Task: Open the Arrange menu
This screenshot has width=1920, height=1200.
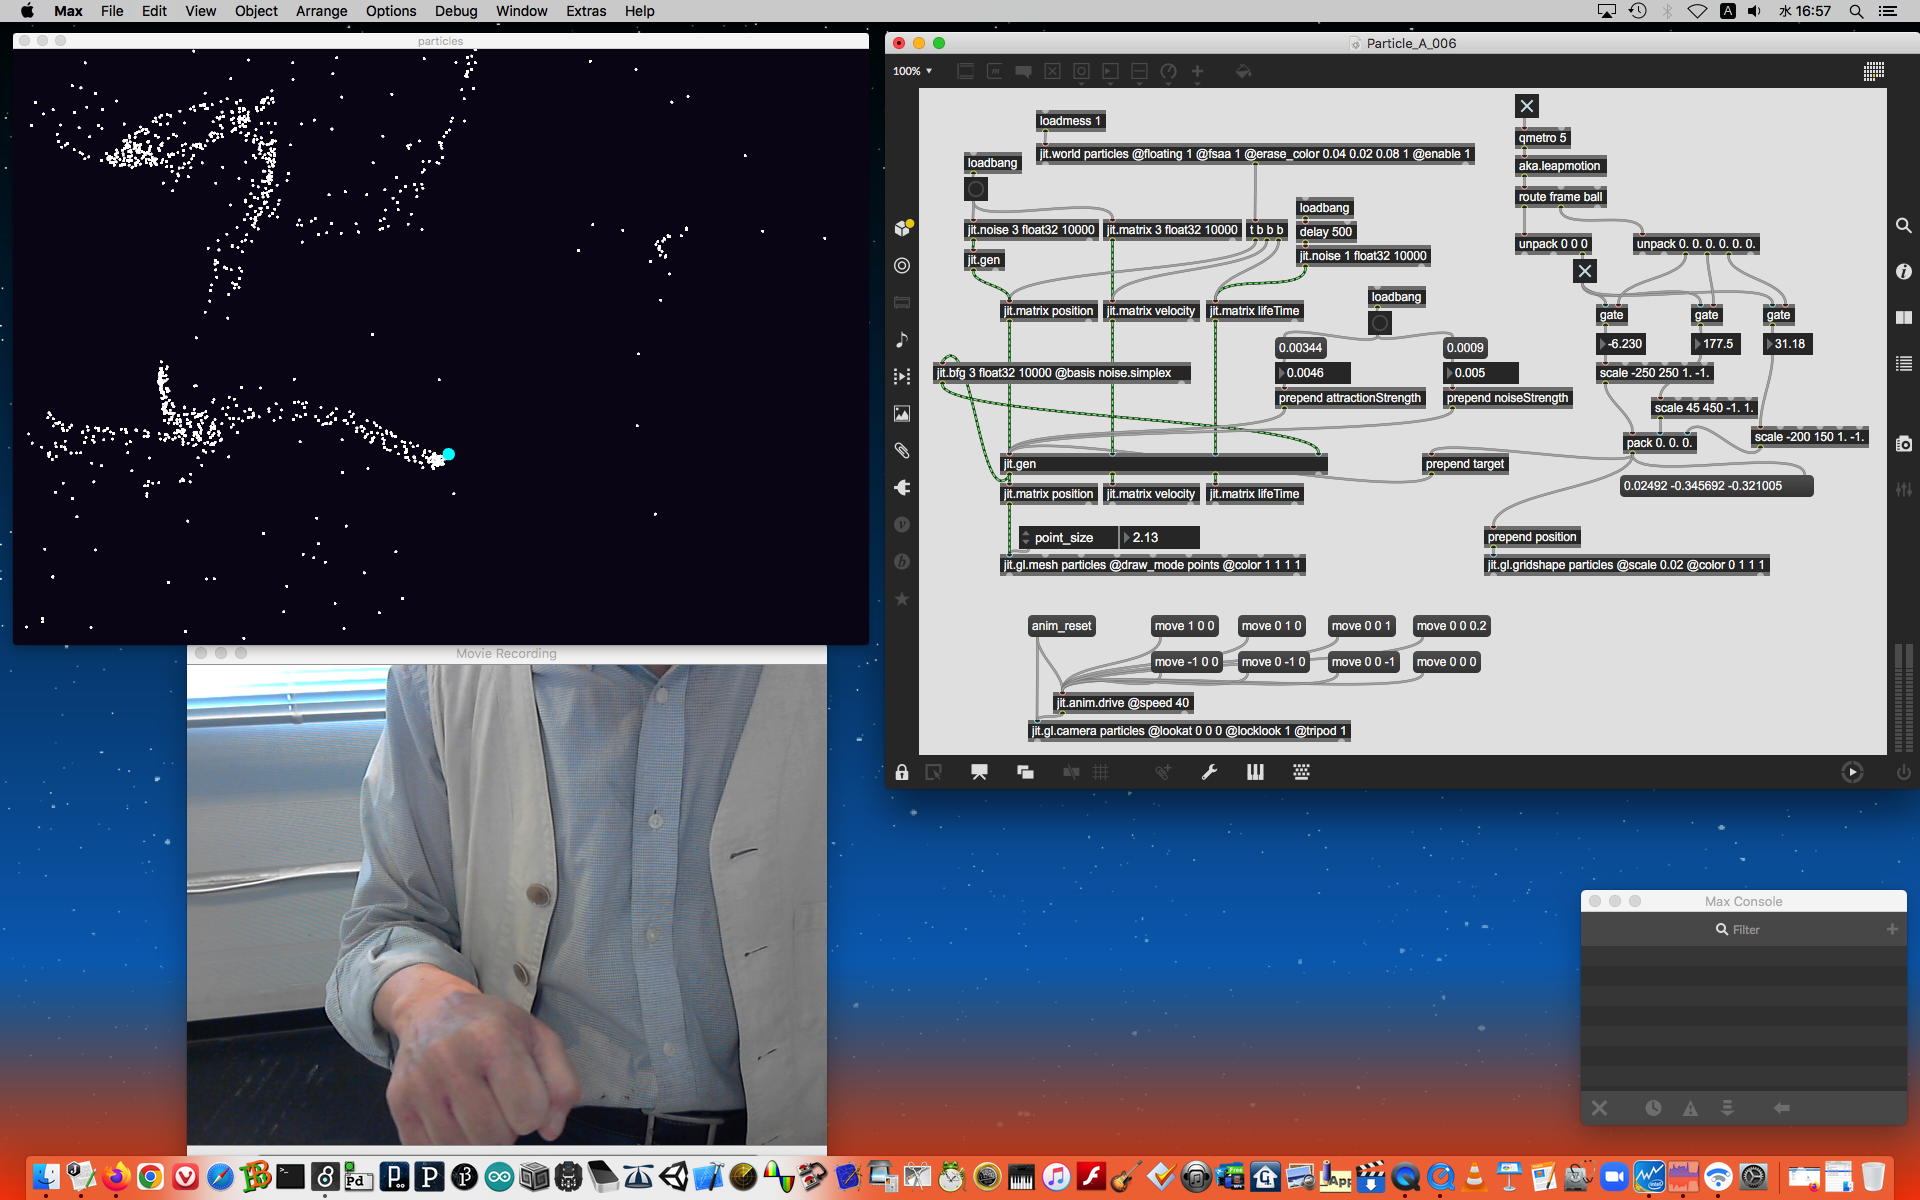Action: 321,11
